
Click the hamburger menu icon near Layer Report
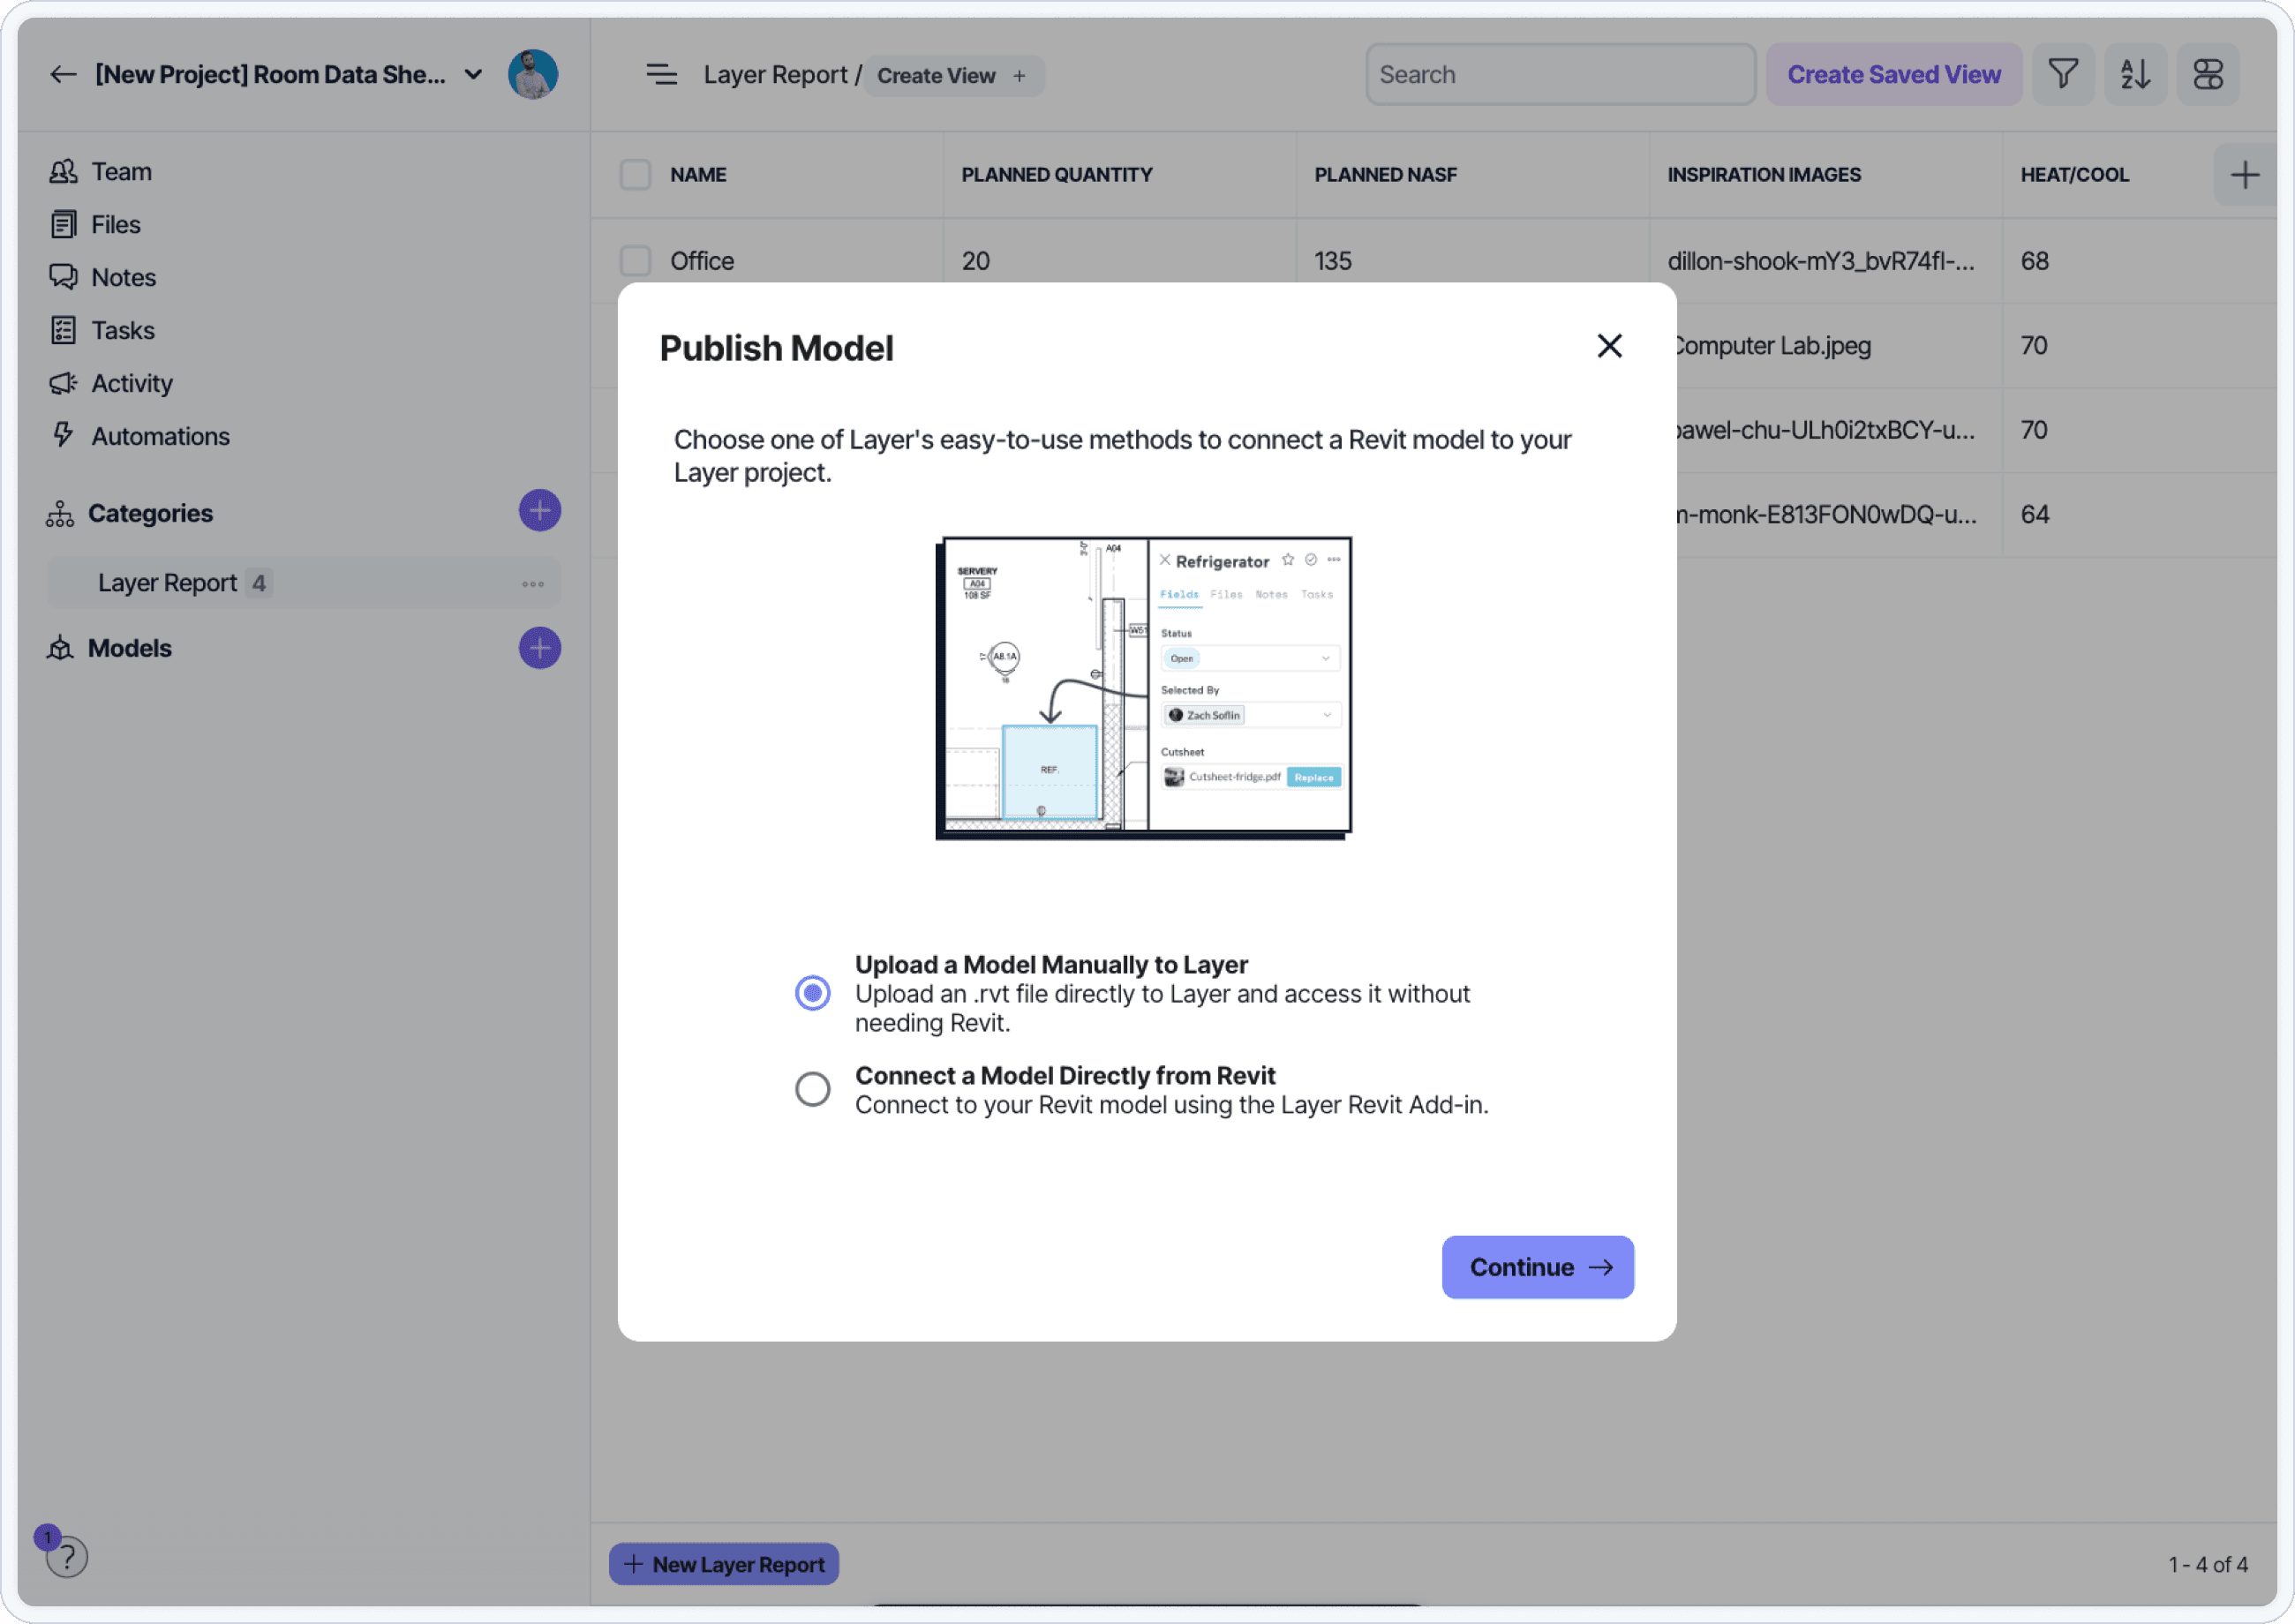(x=661, y=75)
